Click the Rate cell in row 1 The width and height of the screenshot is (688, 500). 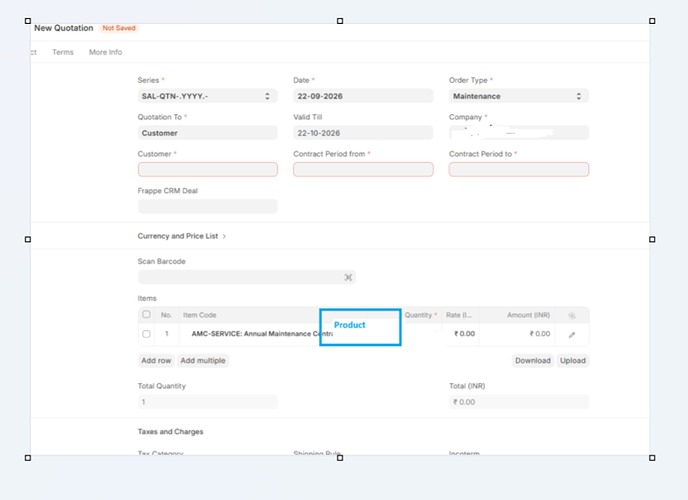coord(461,334)
